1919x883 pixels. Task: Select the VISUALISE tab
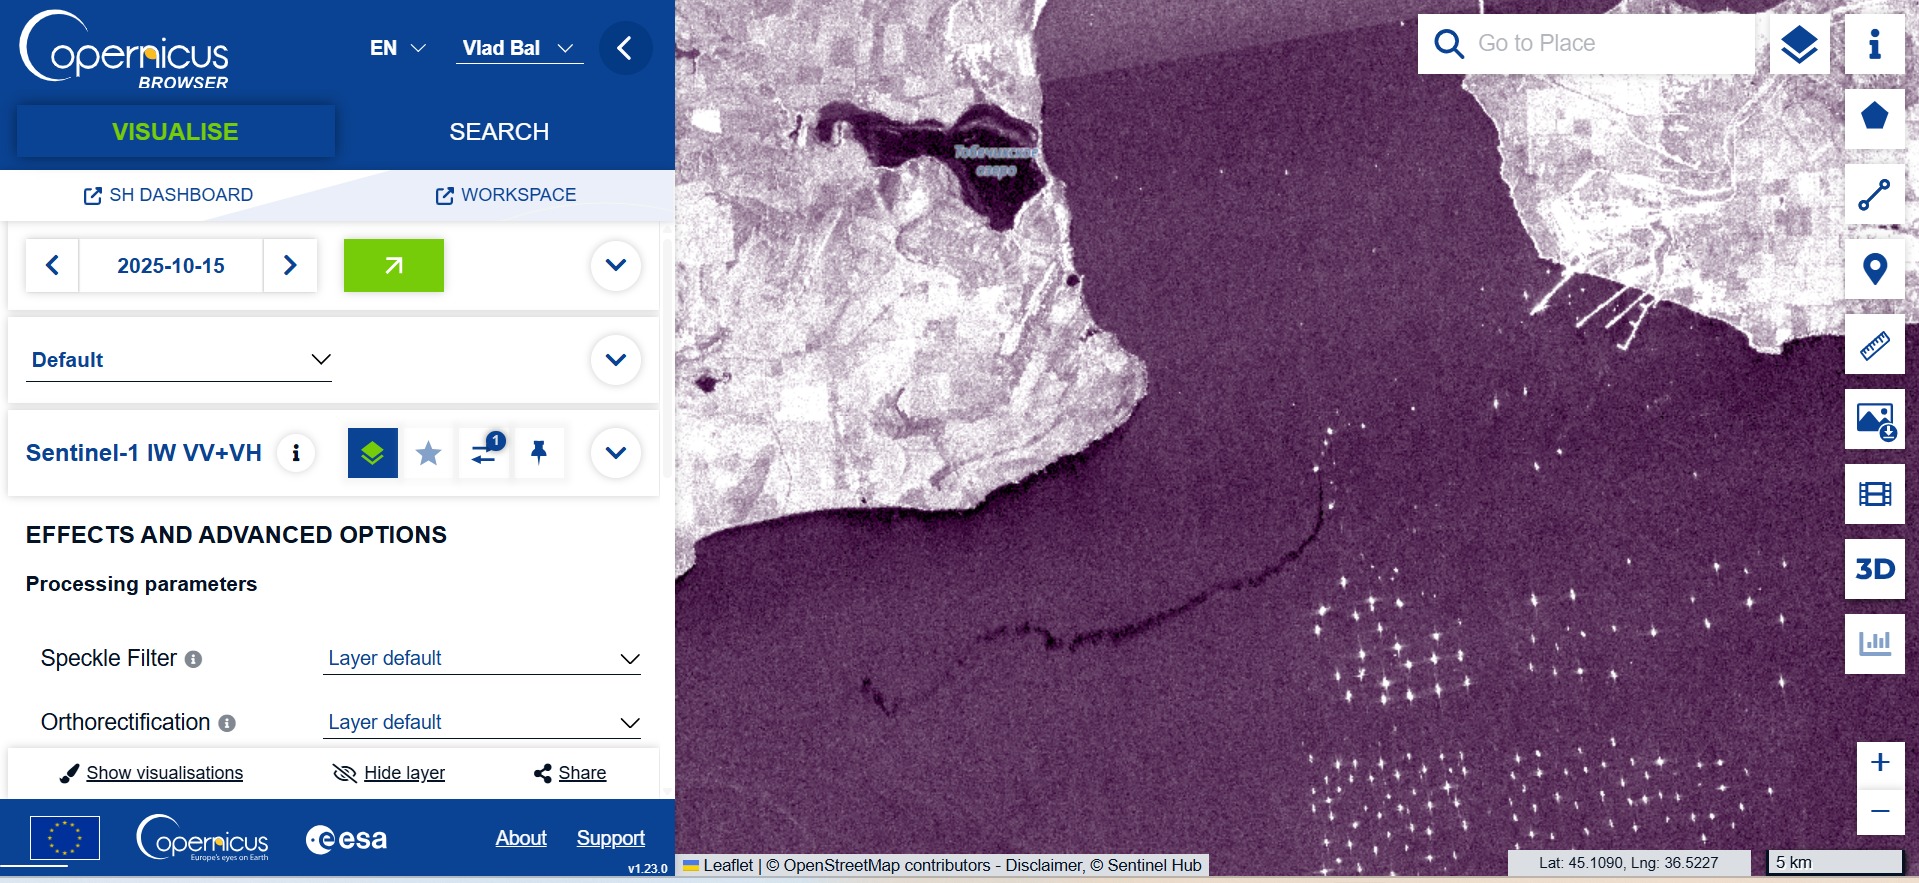click(x=175, y=132)
